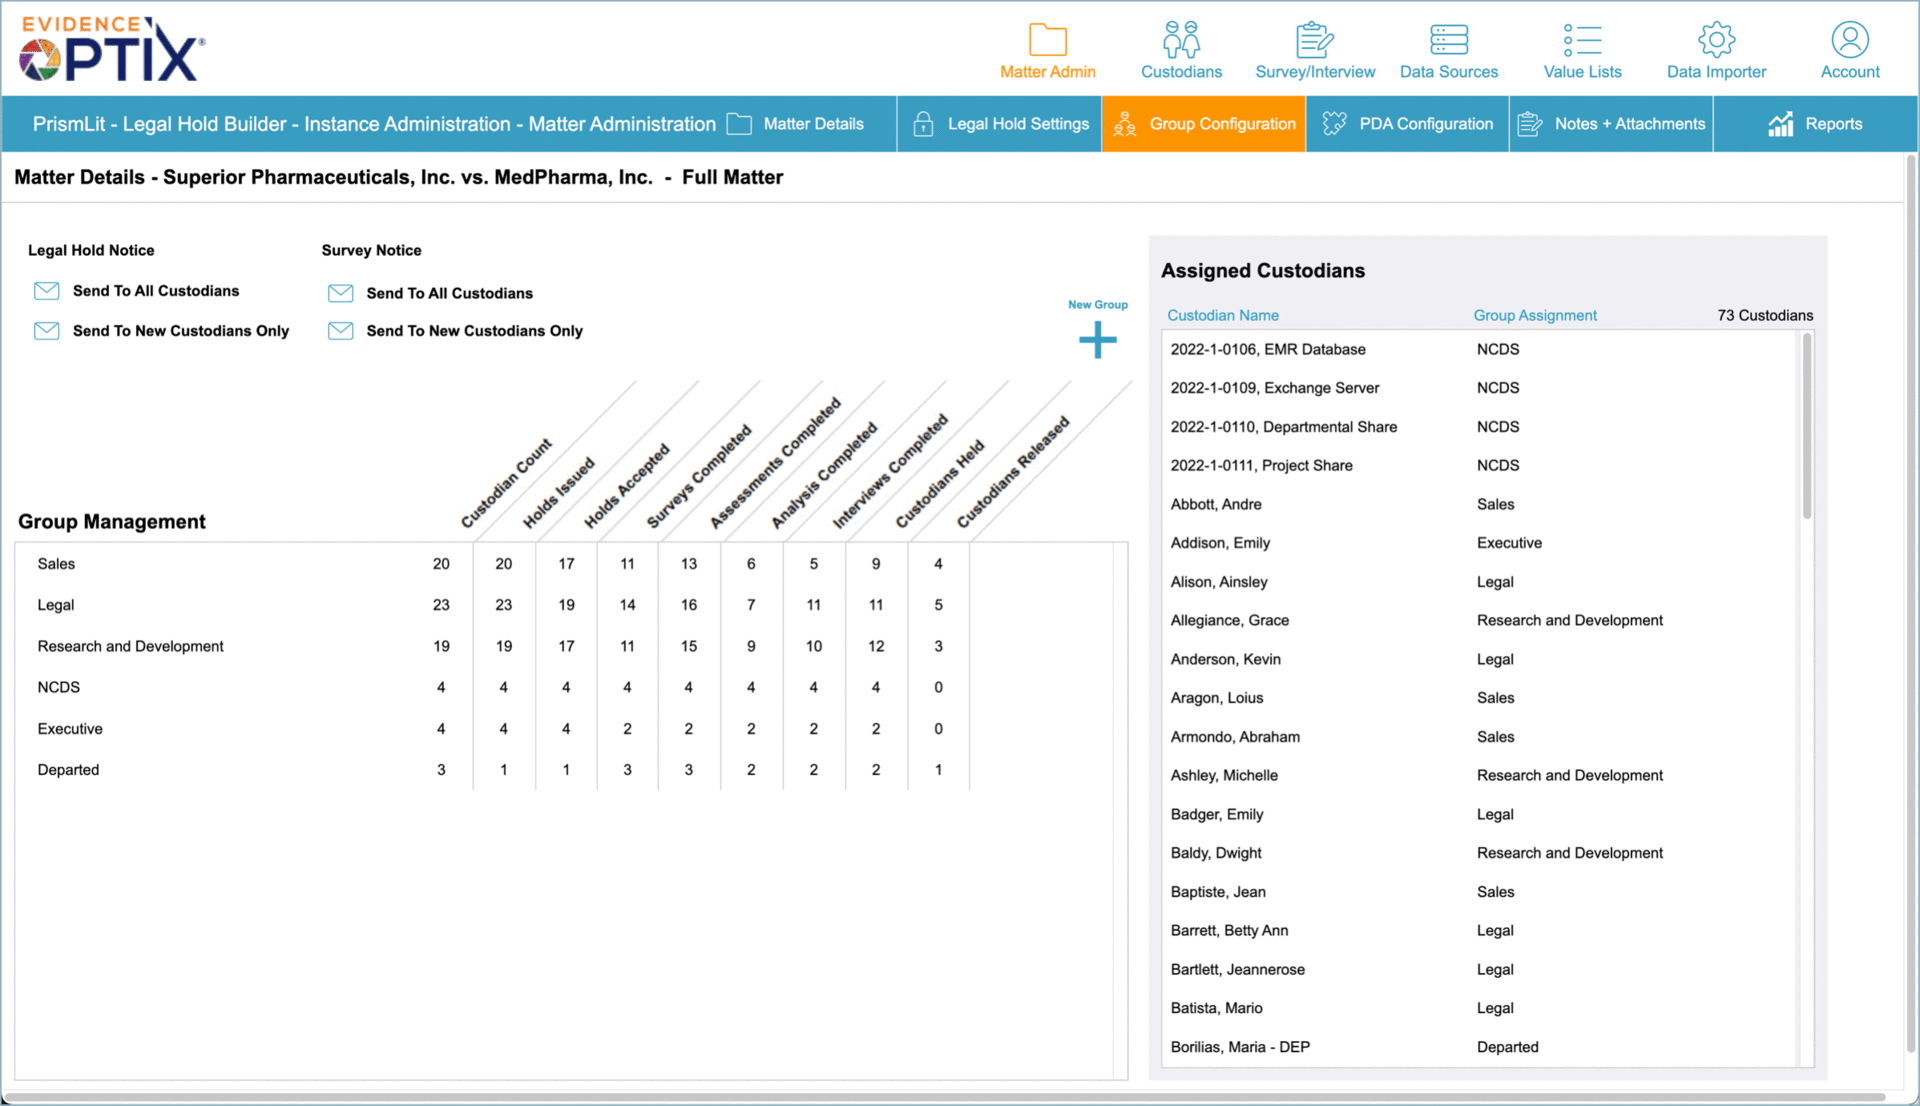Sort by the Custodian Name column header
Screen dimensions: 1920x1106
(x=1223, y=315)
